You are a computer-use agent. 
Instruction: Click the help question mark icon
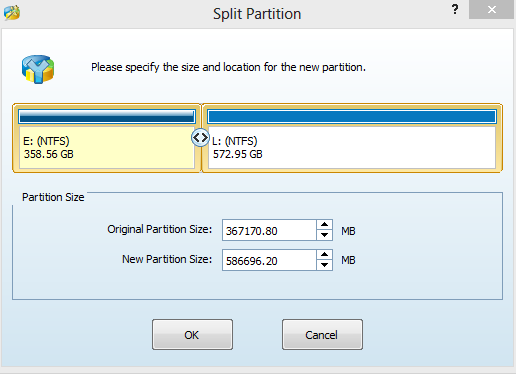tap(455, 9)
